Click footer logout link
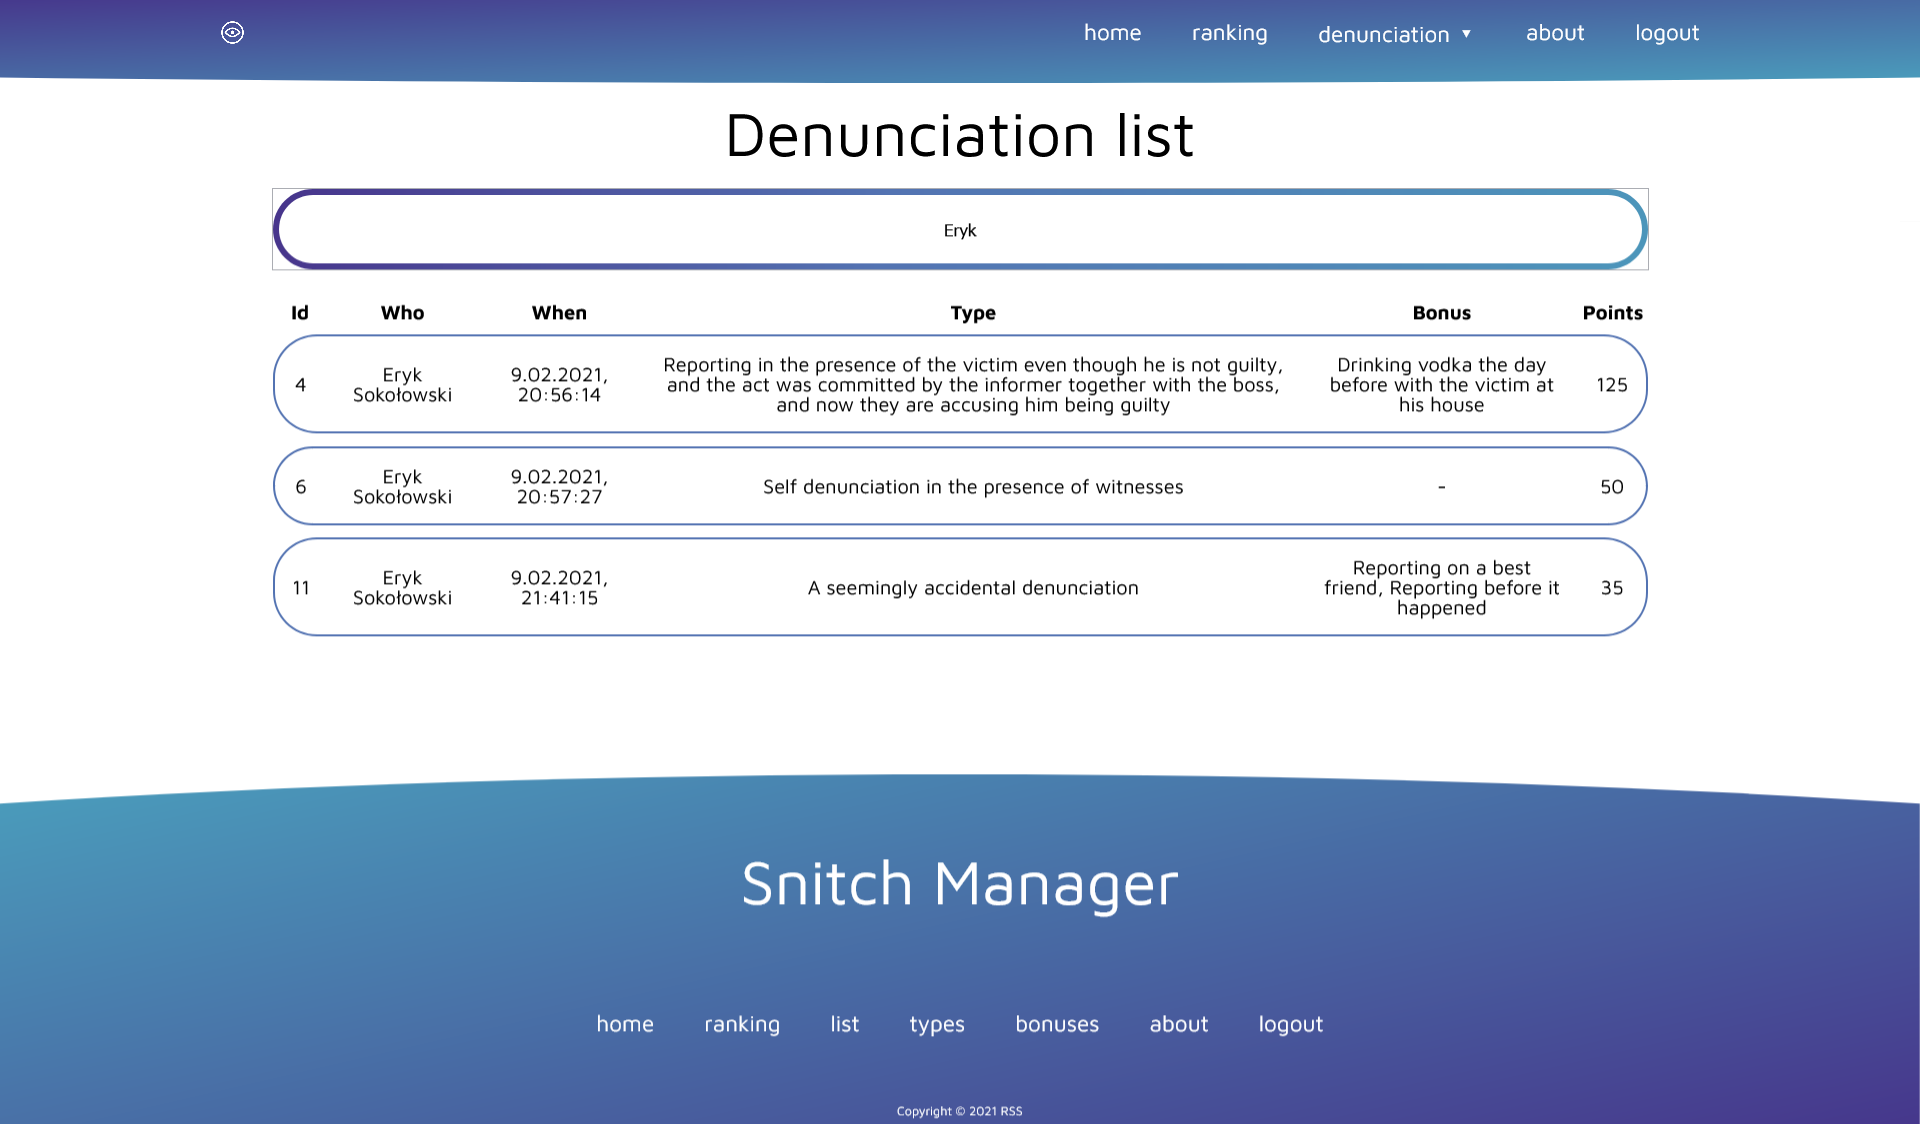 tap(1290, 1024)
